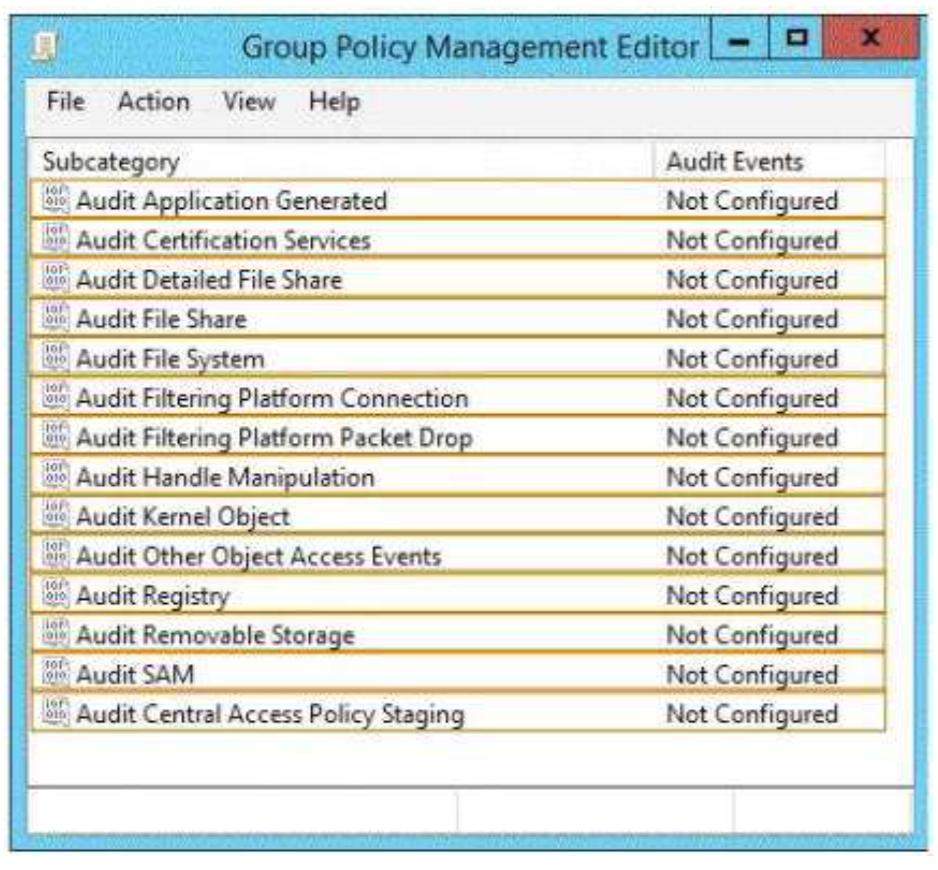Sort by the Subcategory column header
Viewport: 938px width, 870px height.
(111, 161)
